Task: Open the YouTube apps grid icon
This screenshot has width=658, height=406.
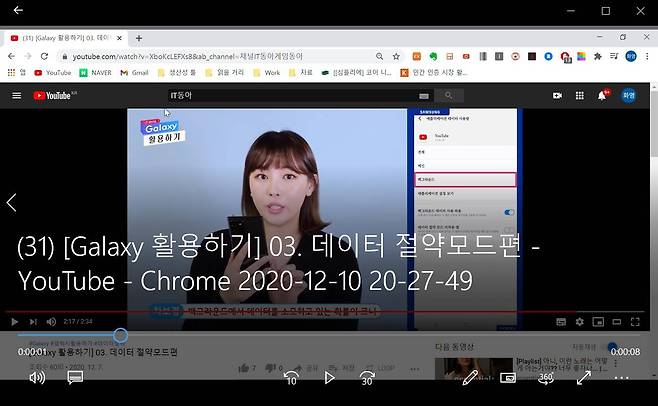Action: [x=580, y=96]
